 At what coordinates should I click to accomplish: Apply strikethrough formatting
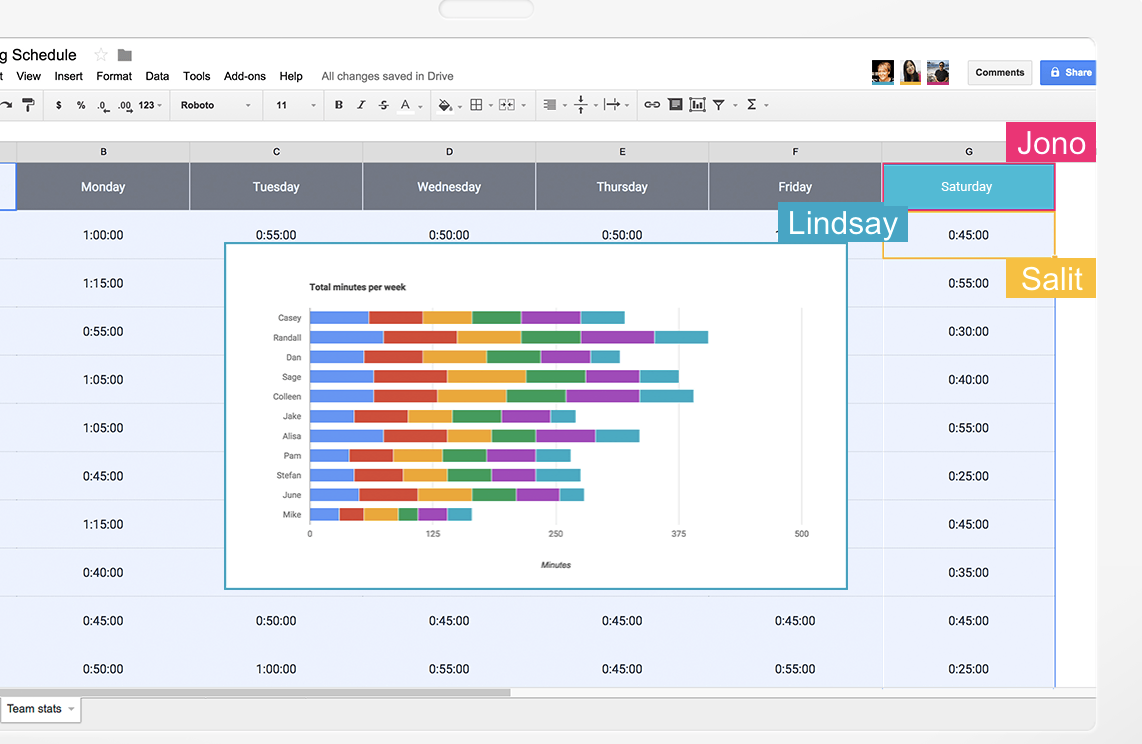click(x=383, y=105)
